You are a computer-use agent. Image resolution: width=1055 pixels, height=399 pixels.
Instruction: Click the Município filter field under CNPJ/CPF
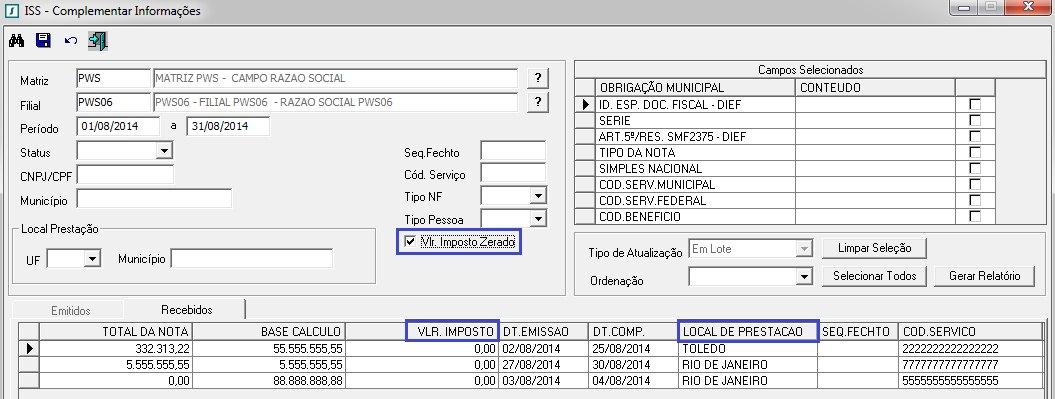[x=154, y=199]
